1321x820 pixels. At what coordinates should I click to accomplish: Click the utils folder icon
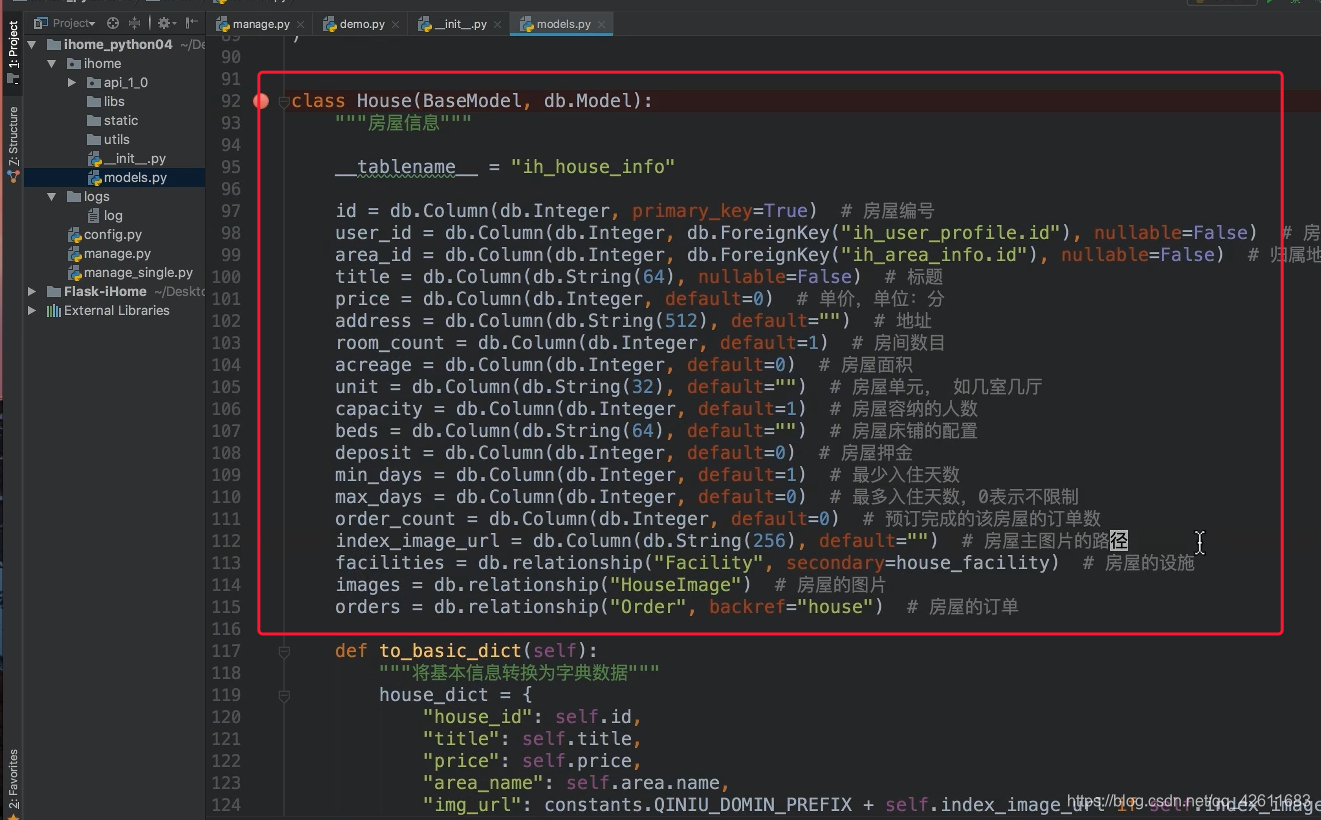point(93,140)
